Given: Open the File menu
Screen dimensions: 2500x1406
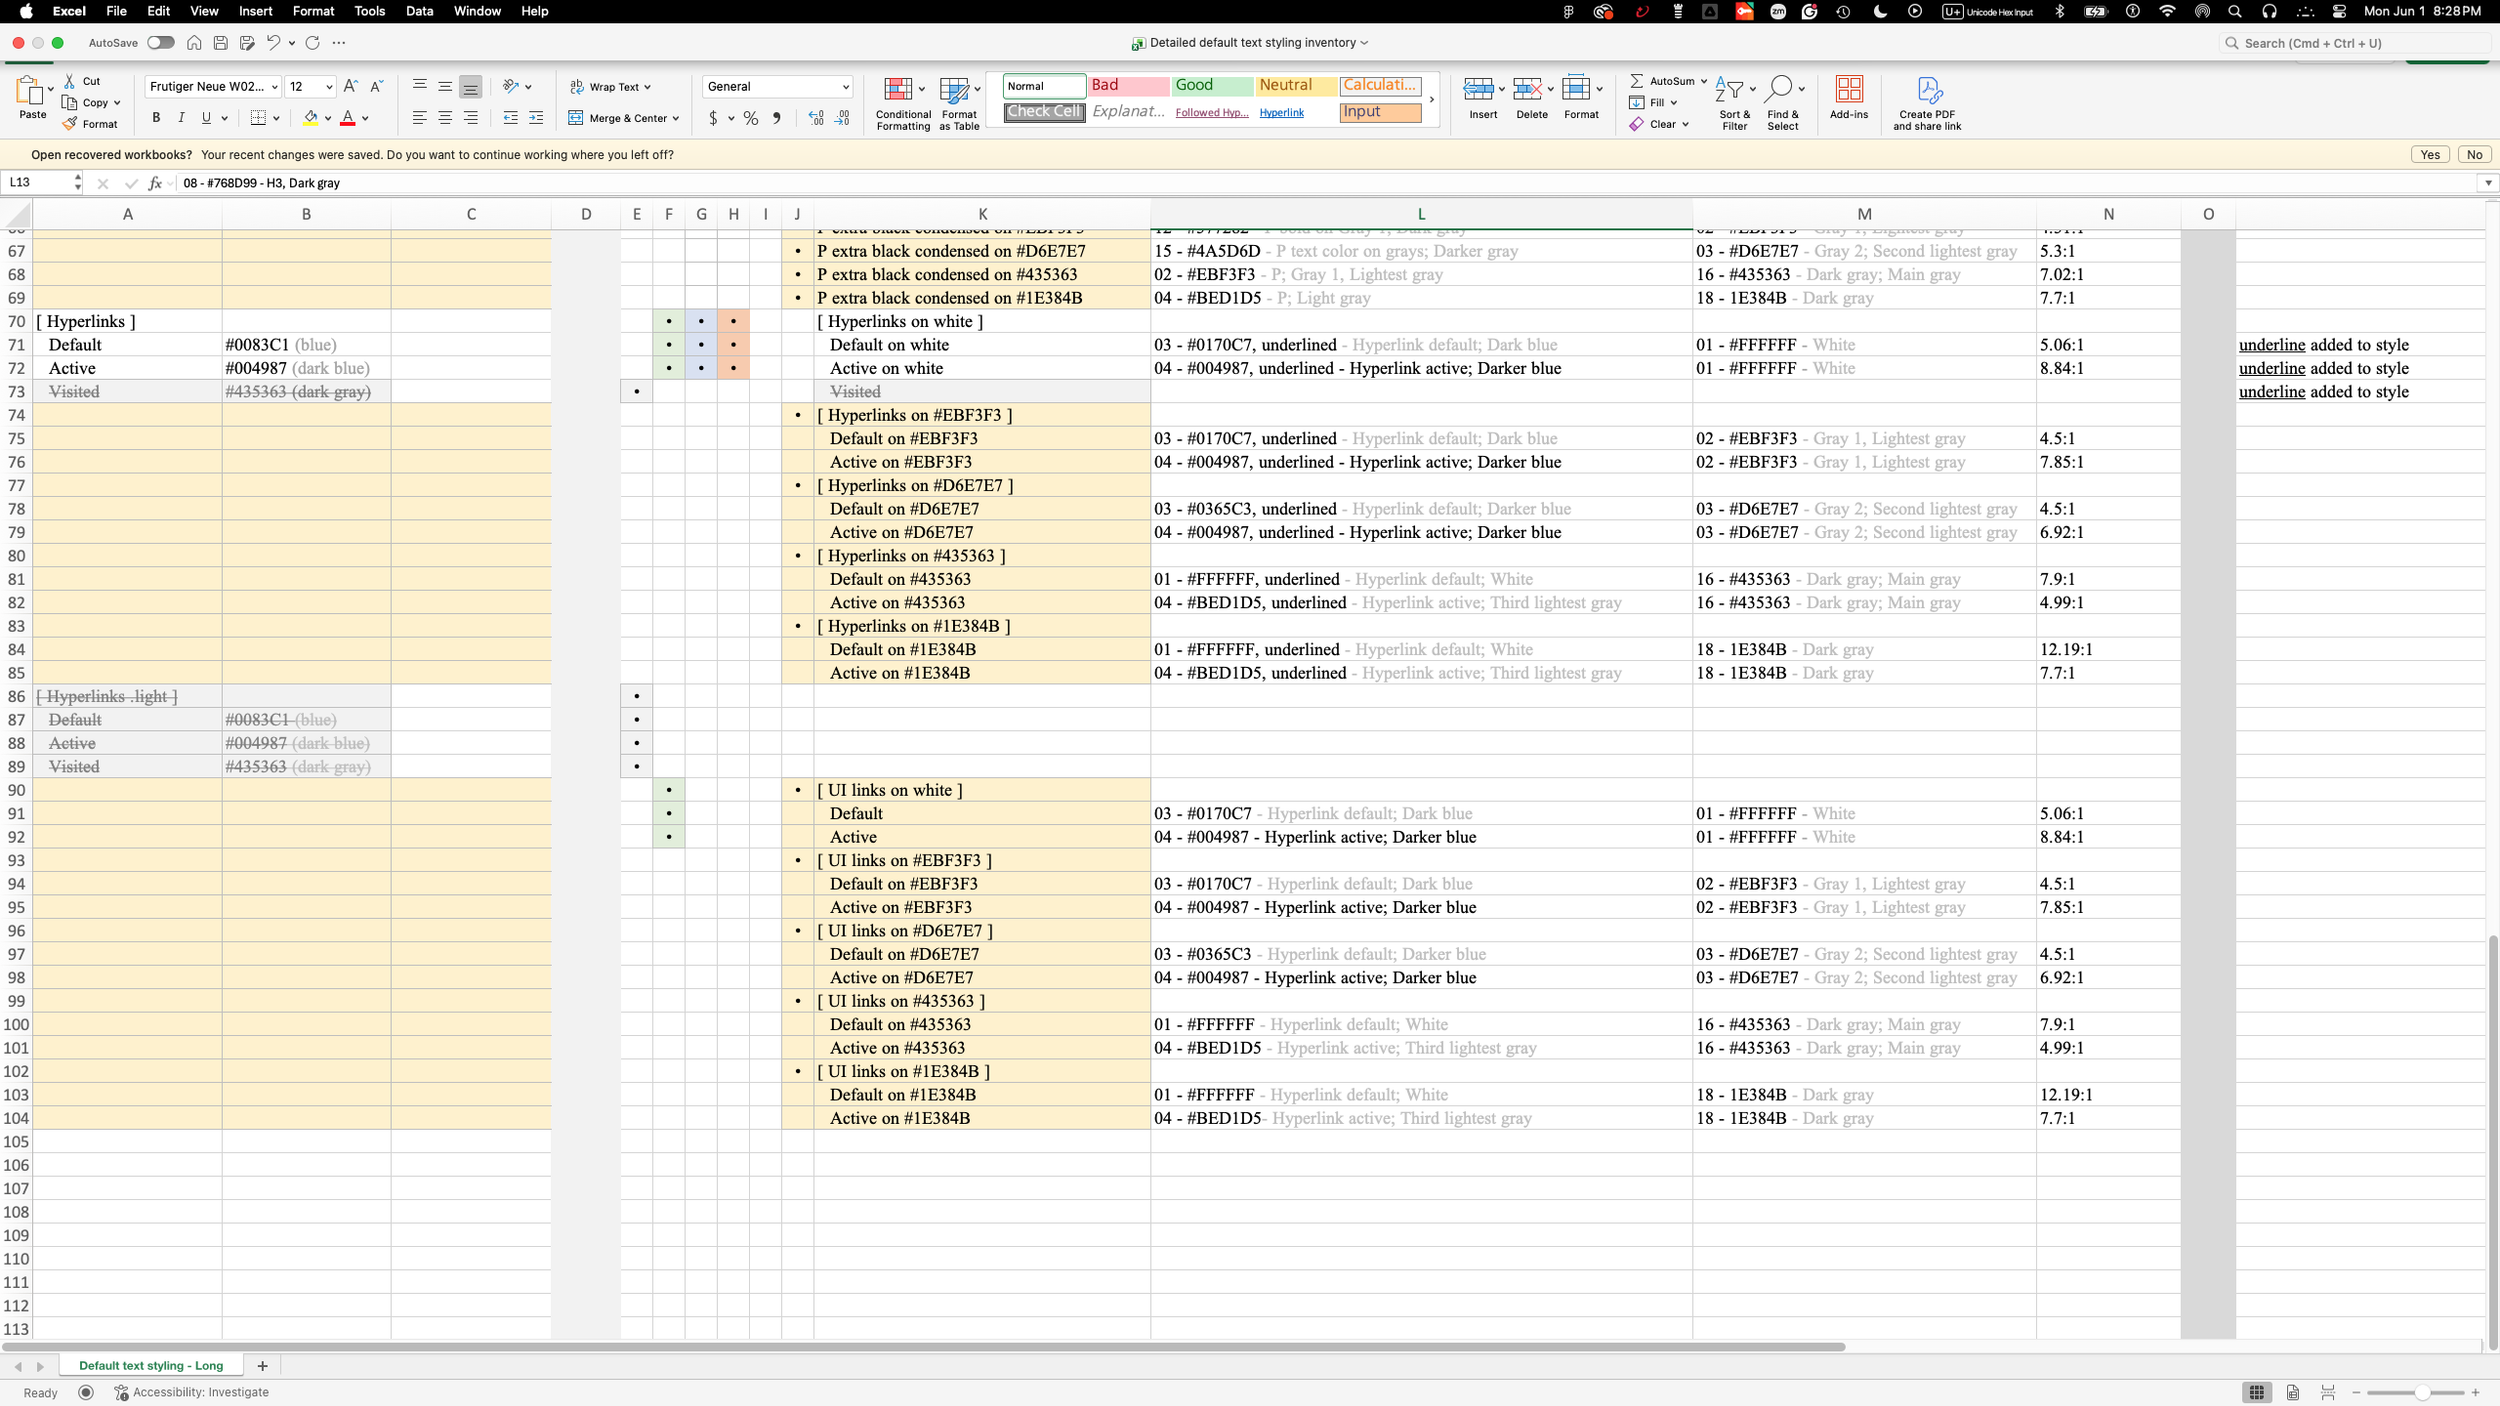Looking at the screenshot, I should [116, 11].
